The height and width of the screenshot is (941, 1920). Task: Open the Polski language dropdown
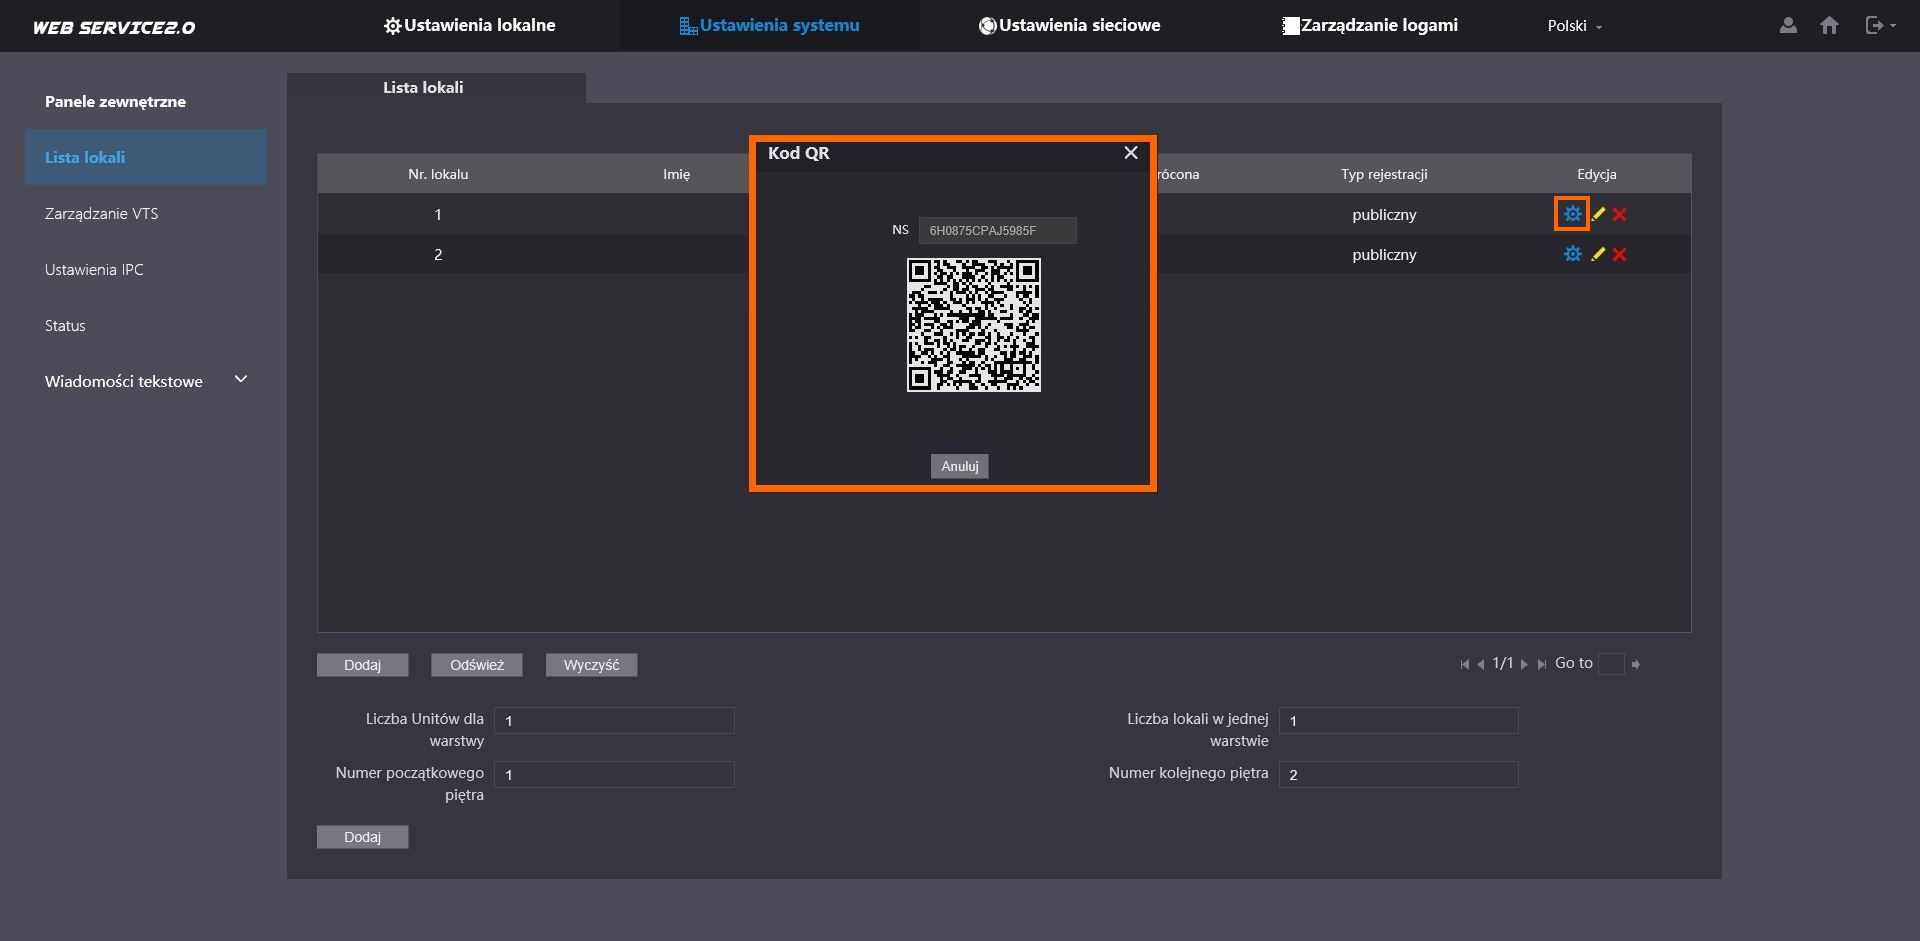[1574, 26]
